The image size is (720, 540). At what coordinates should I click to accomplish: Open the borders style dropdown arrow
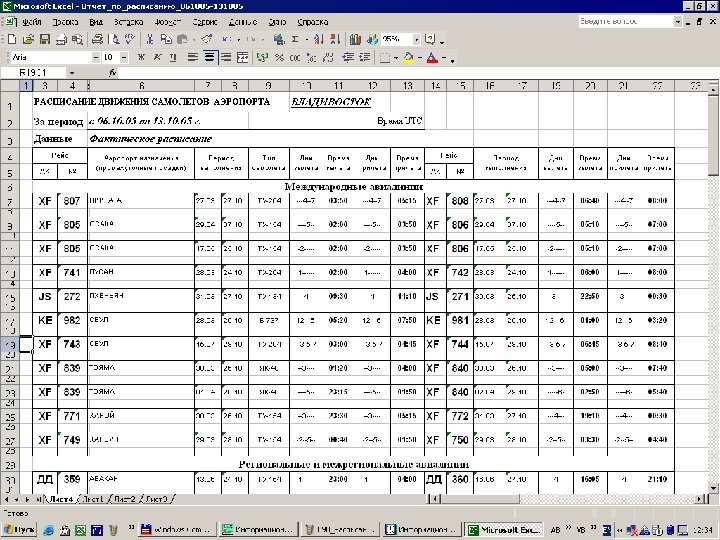click(x=396, y=58)
